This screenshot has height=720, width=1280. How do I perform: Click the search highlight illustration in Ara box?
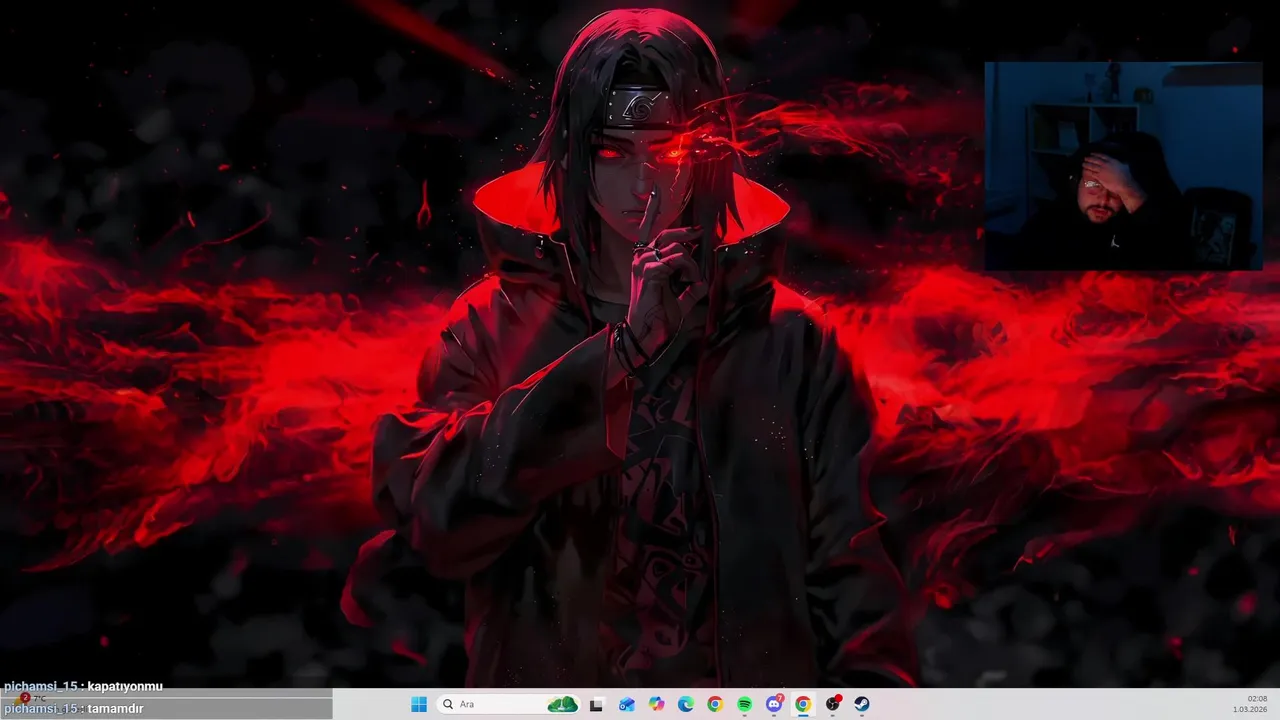point(563,704)
